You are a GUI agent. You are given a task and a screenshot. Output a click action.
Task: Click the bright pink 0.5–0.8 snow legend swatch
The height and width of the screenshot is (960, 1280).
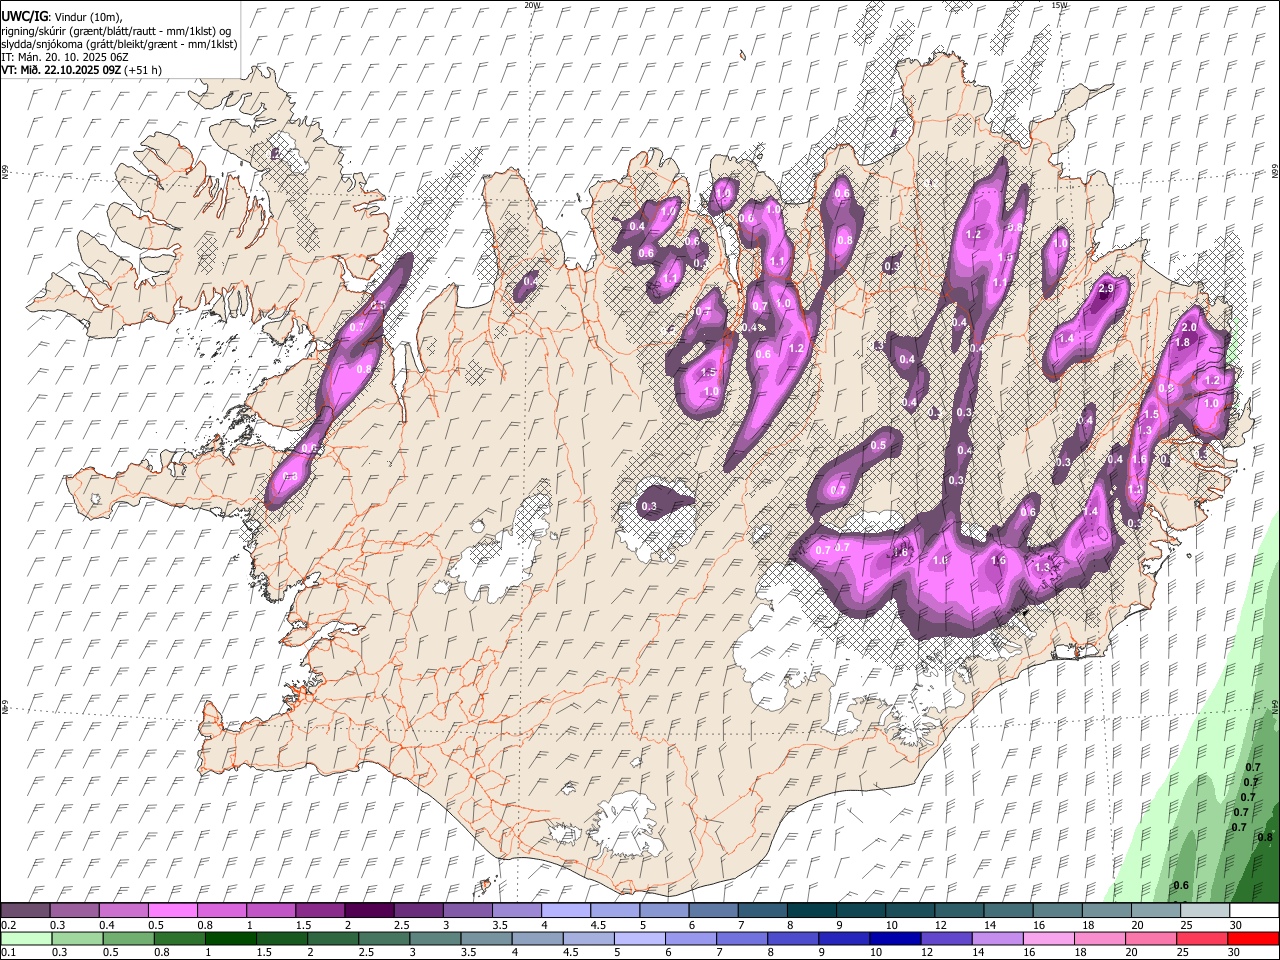pos(172,911)
